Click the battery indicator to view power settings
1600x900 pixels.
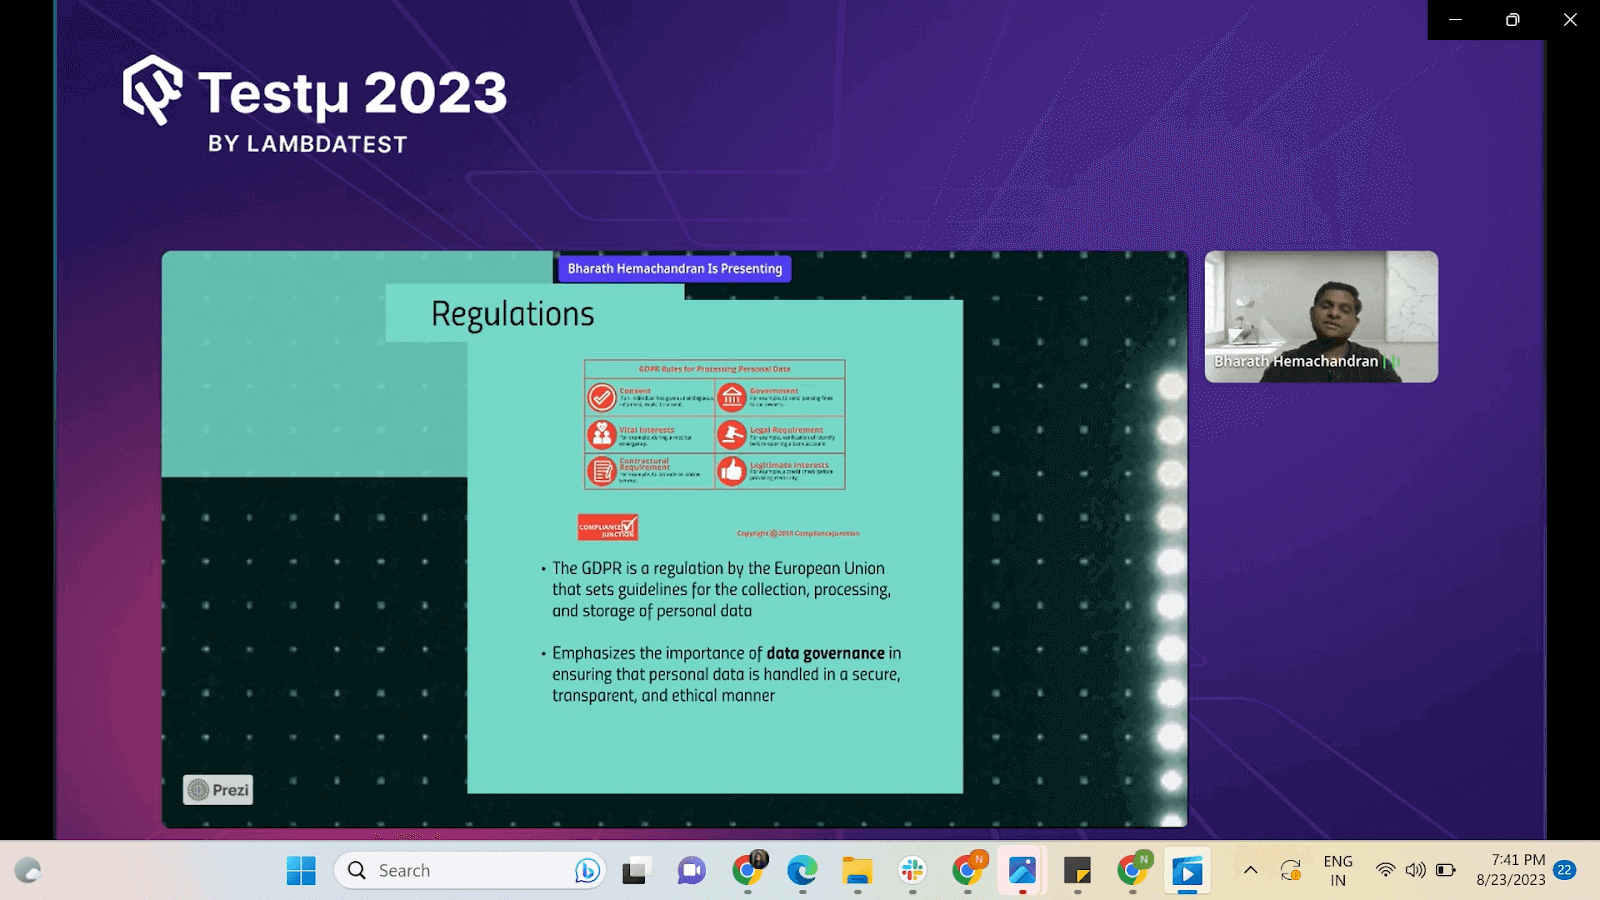click(x=1444, y=870)
